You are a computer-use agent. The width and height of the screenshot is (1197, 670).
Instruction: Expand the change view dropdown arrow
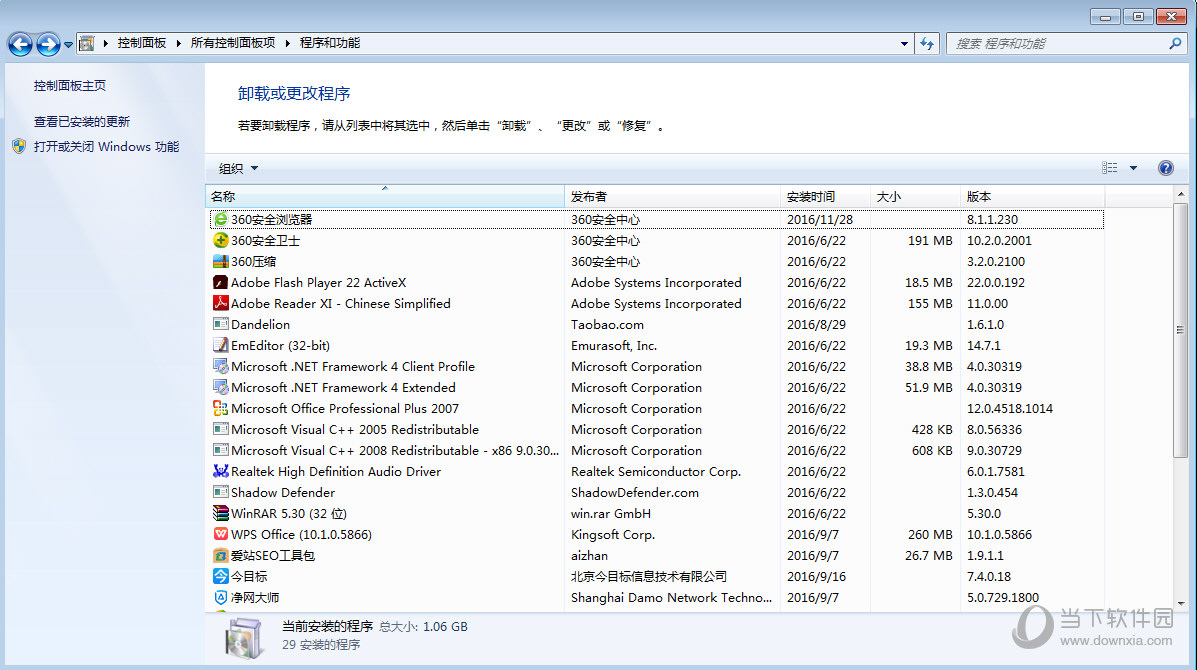tap(1136, 167)
